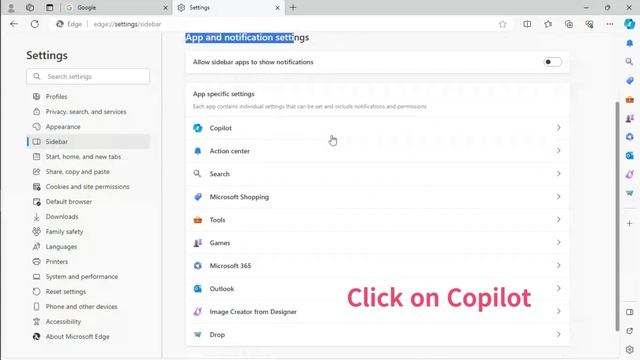
Task: Expand the Search app settings chevron
Action: pos(558,173)
